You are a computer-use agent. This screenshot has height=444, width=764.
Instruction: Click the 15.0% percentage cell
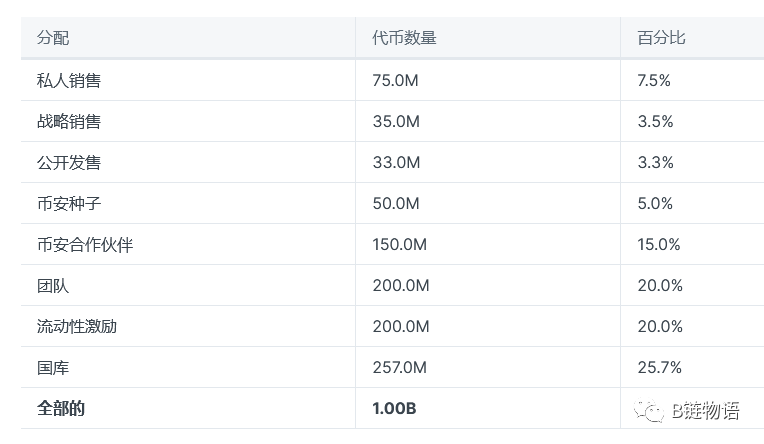pyautogui.click(x=659, y=244)
